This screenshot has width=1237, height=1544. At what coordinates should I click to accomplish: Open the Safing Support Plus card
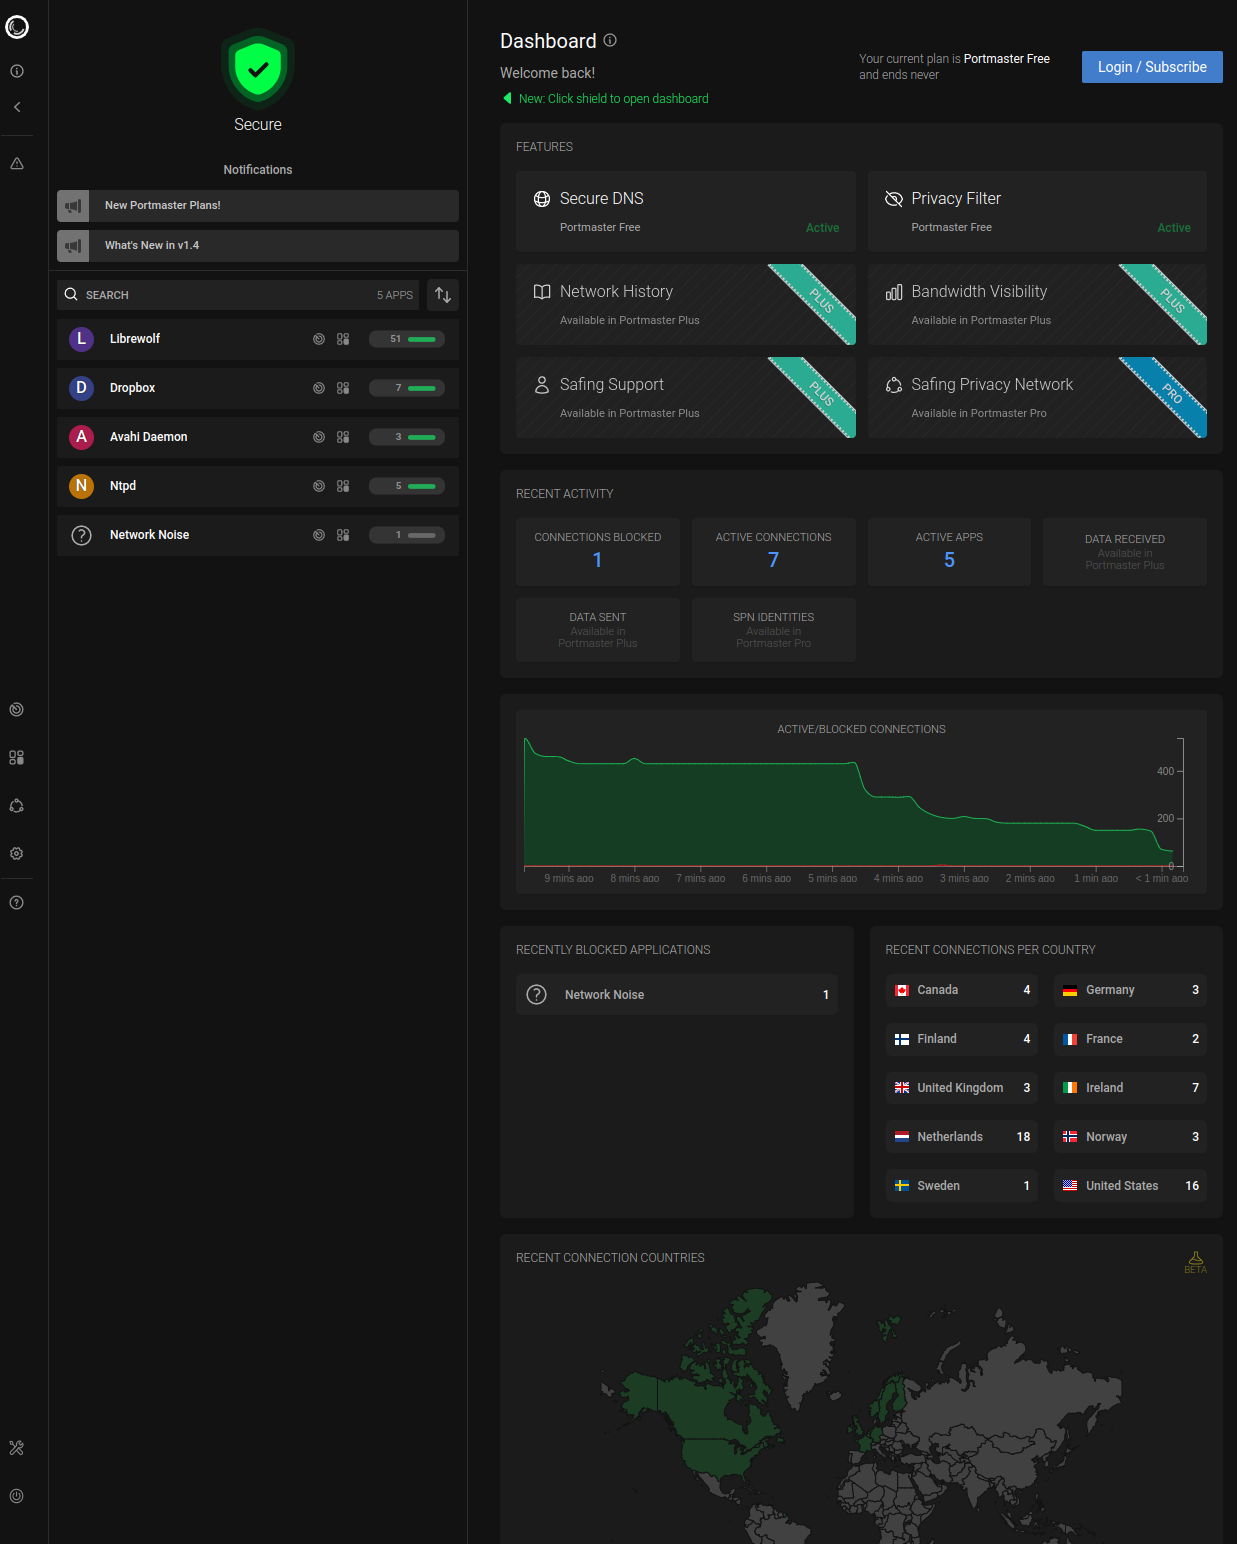[x=686, y=398]
